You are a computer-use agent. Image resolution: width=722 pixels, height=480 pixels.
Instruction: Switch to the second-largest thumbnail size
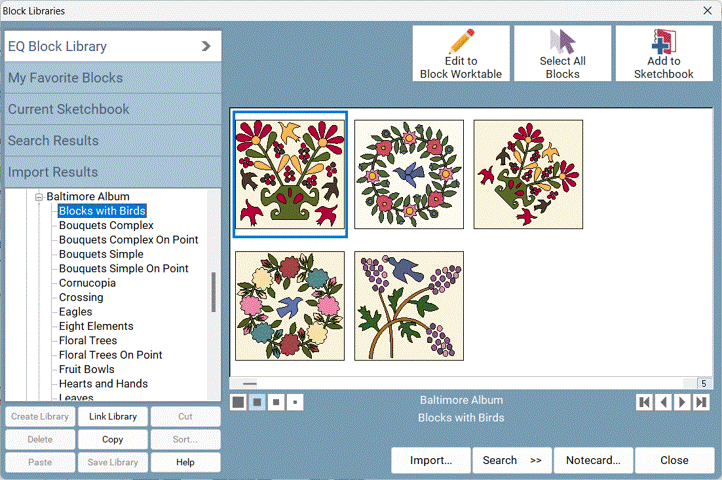point(257,402)
